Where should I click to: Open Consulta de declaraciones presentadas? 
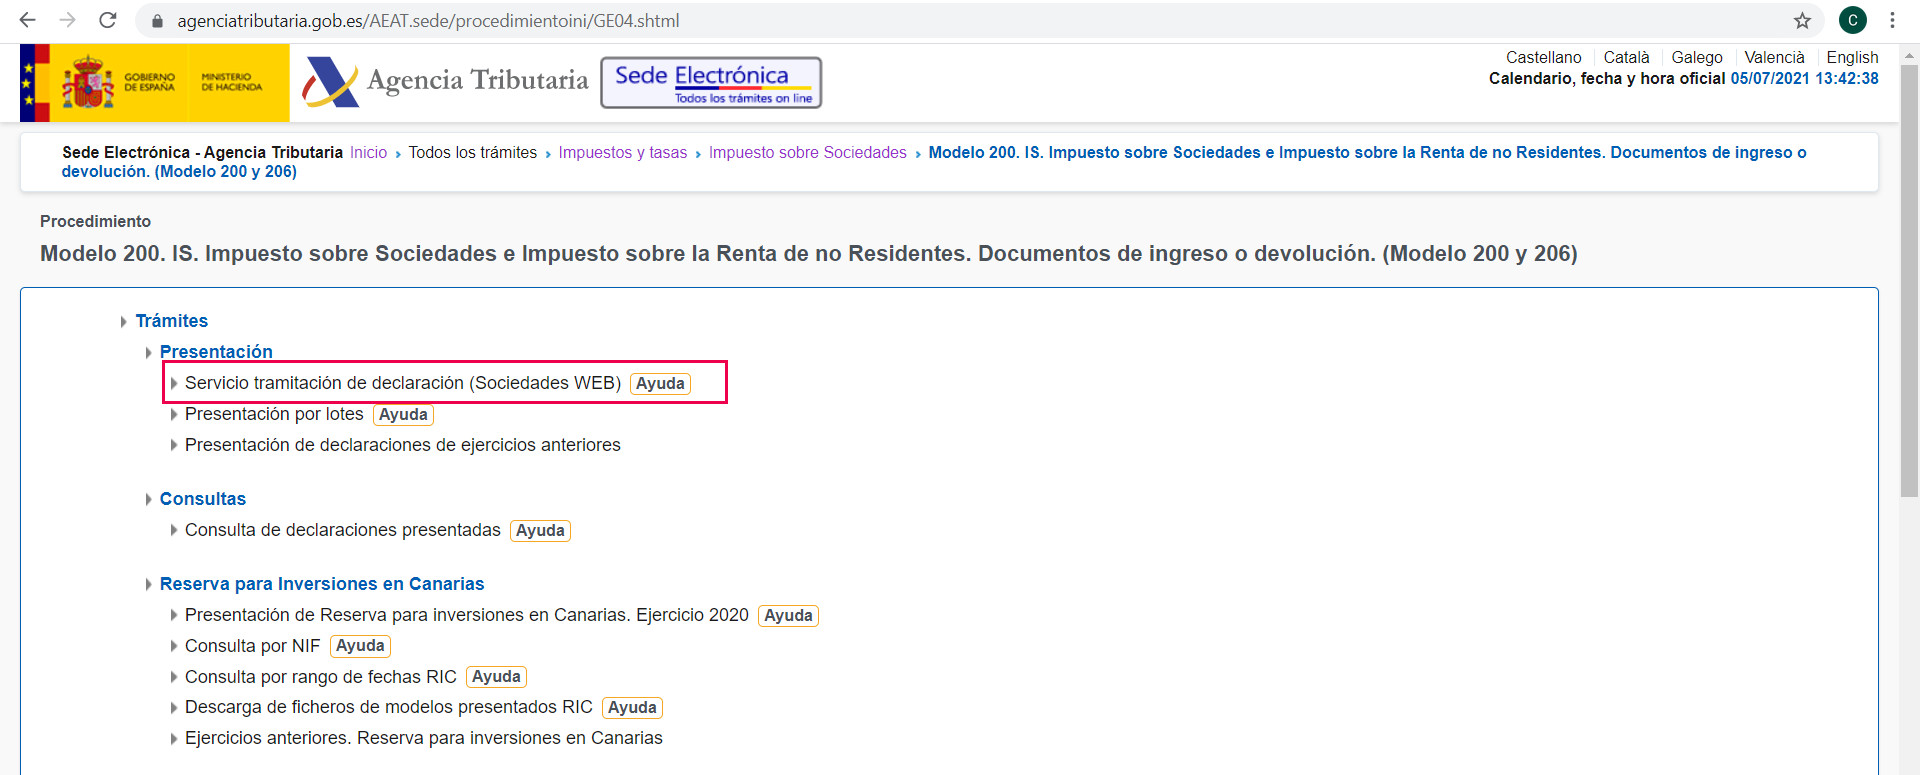[x=342, y=530]
